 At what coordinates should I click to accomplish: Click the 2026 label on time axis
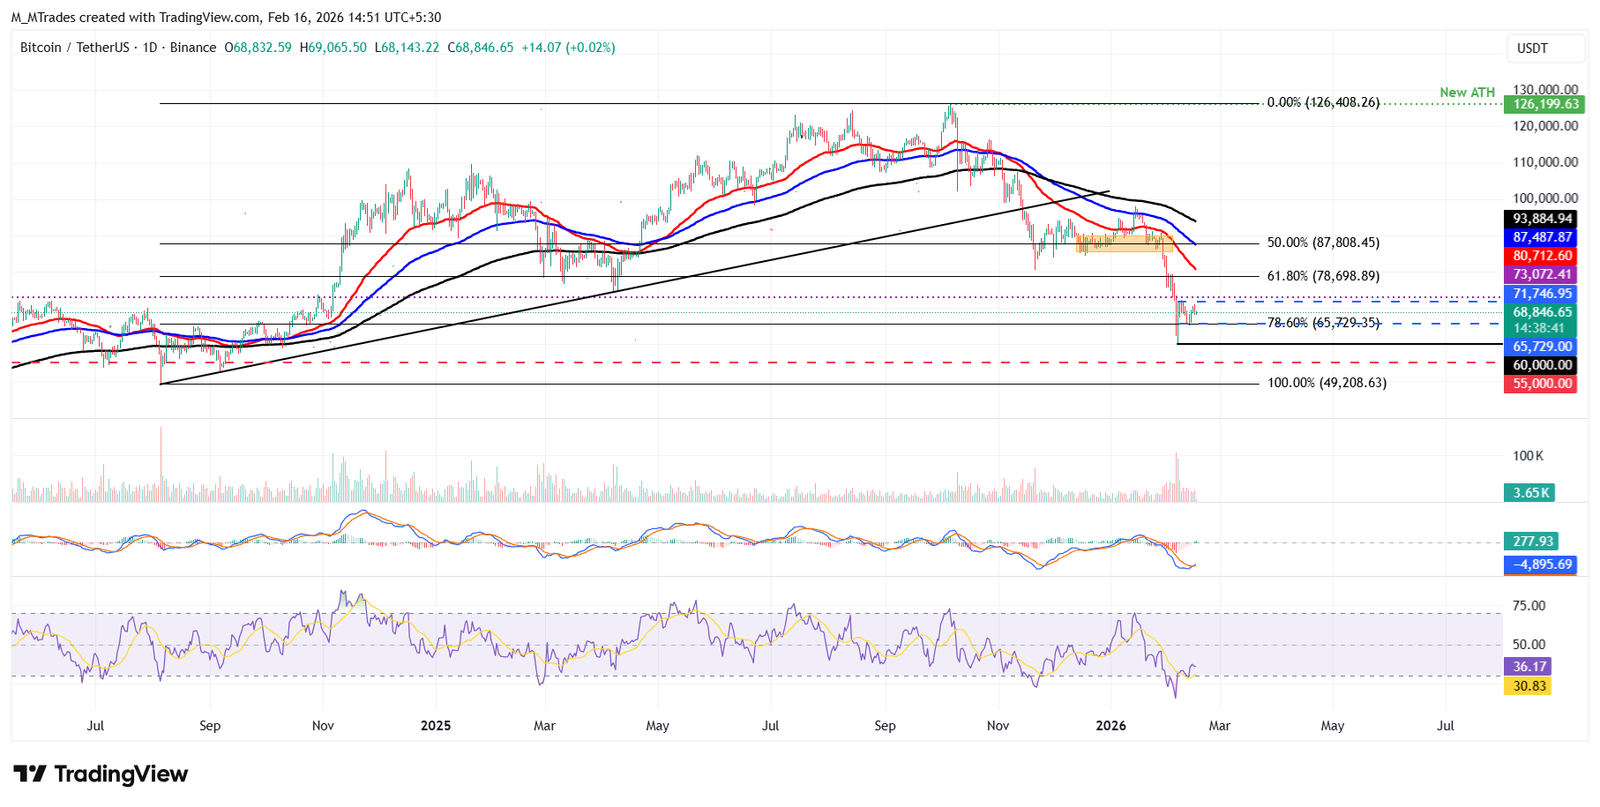(1110, 726)
